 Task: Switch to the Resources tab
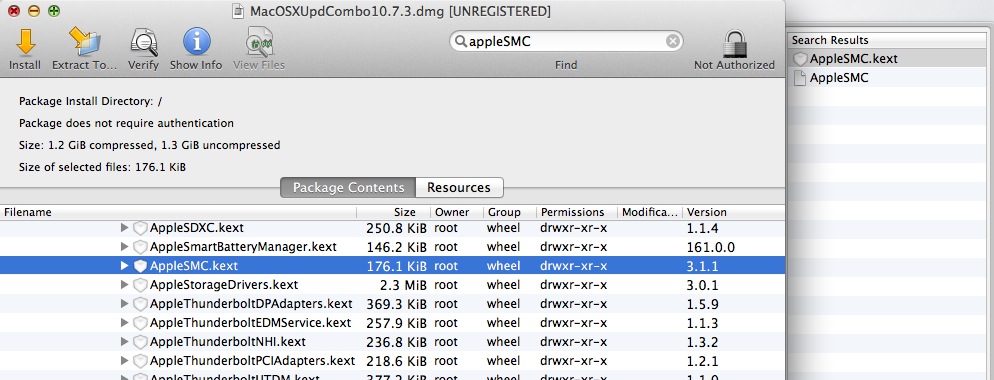[x=459, y=188]
